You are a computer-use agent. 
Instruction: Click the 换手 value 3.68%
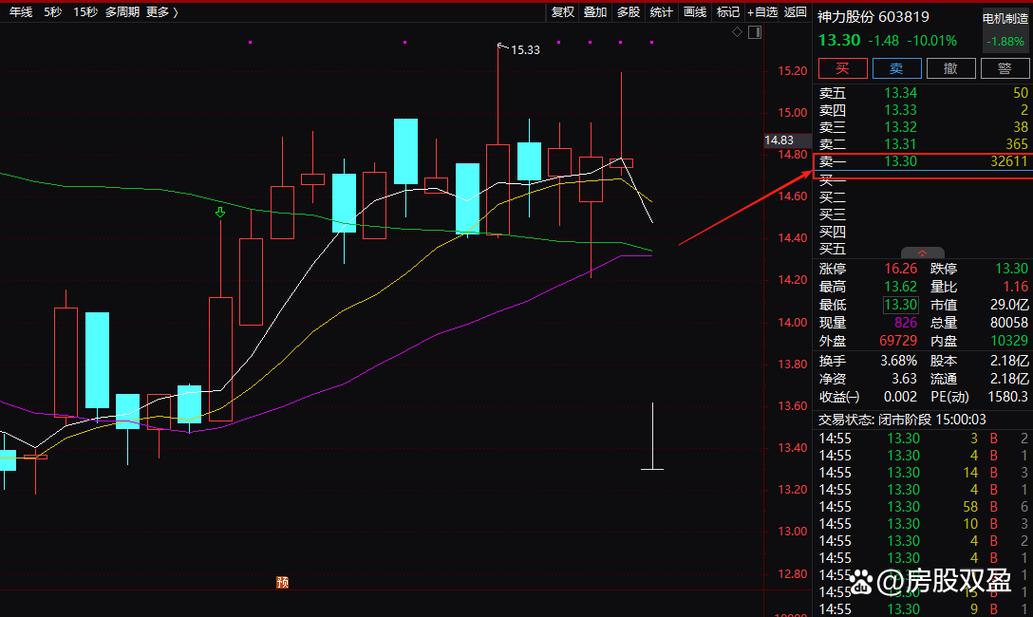[x=899, y=361]
